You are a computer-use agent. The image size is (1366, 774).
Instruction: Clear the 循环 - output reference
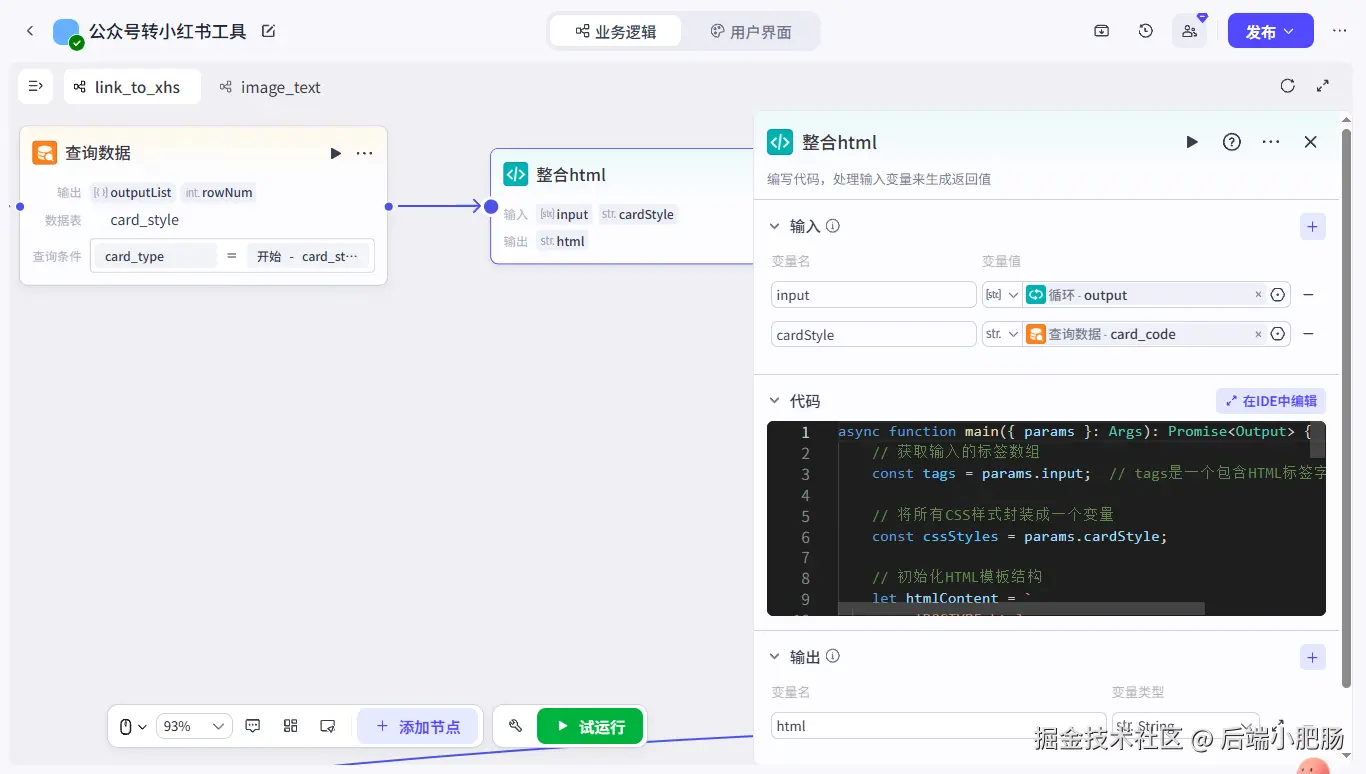1258,295
